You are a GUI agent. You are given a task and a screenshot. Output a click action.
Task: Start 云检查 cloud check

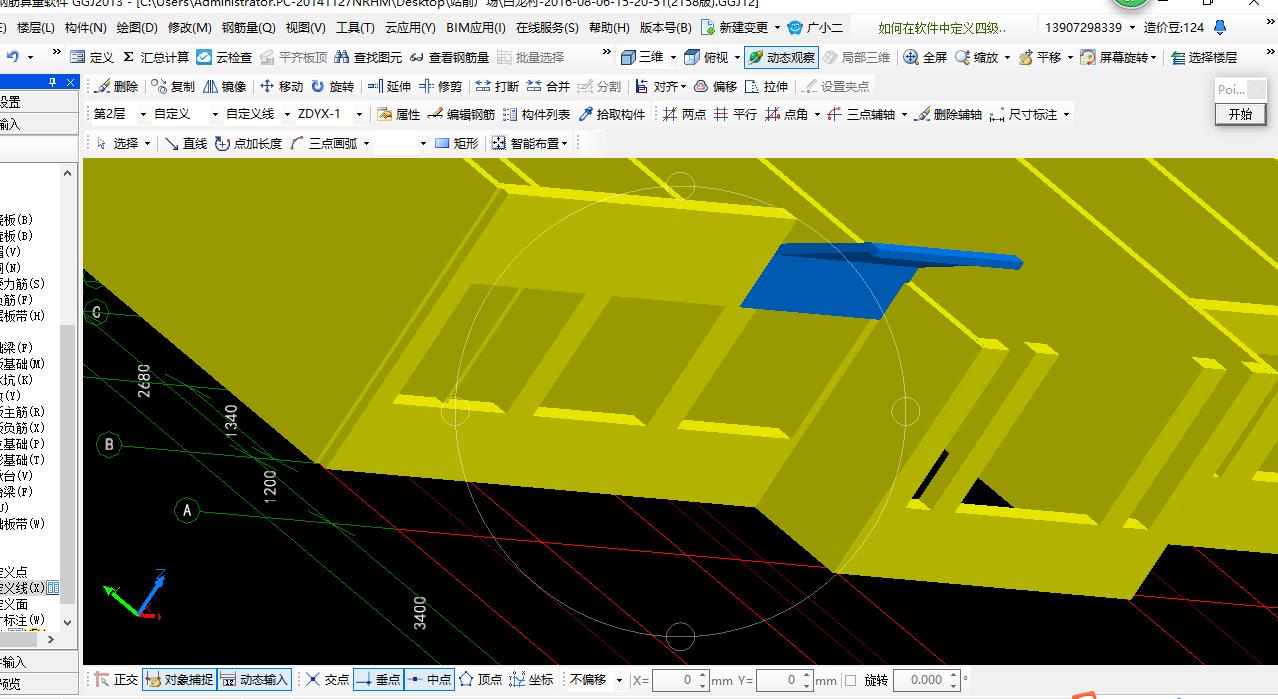224,57
